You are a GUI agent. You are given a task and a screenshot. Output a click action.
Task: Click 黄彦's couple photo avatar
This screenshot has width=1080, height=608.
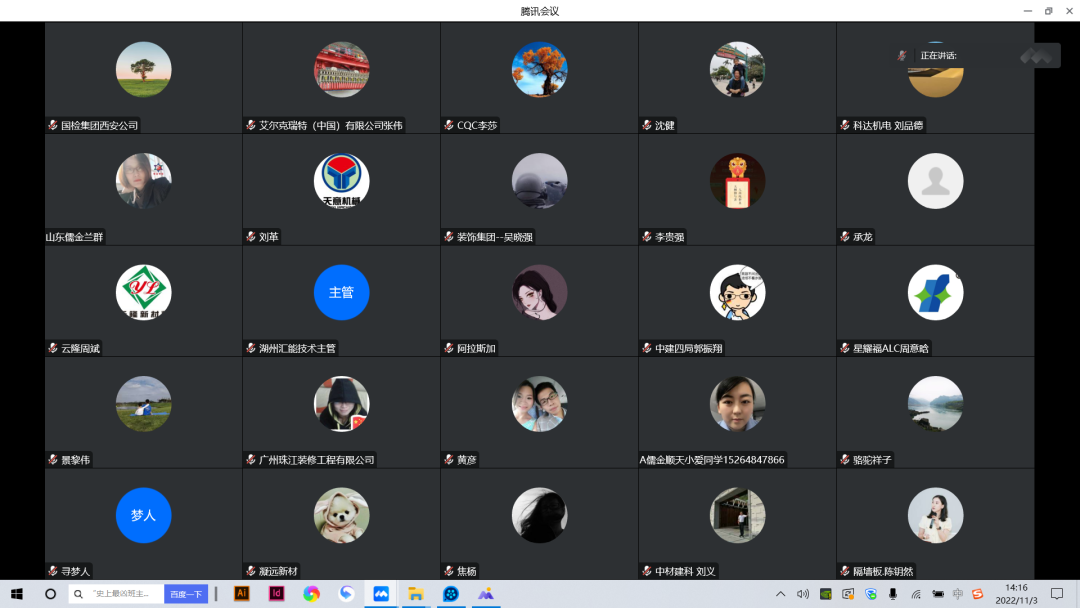[x=539, y=404]
